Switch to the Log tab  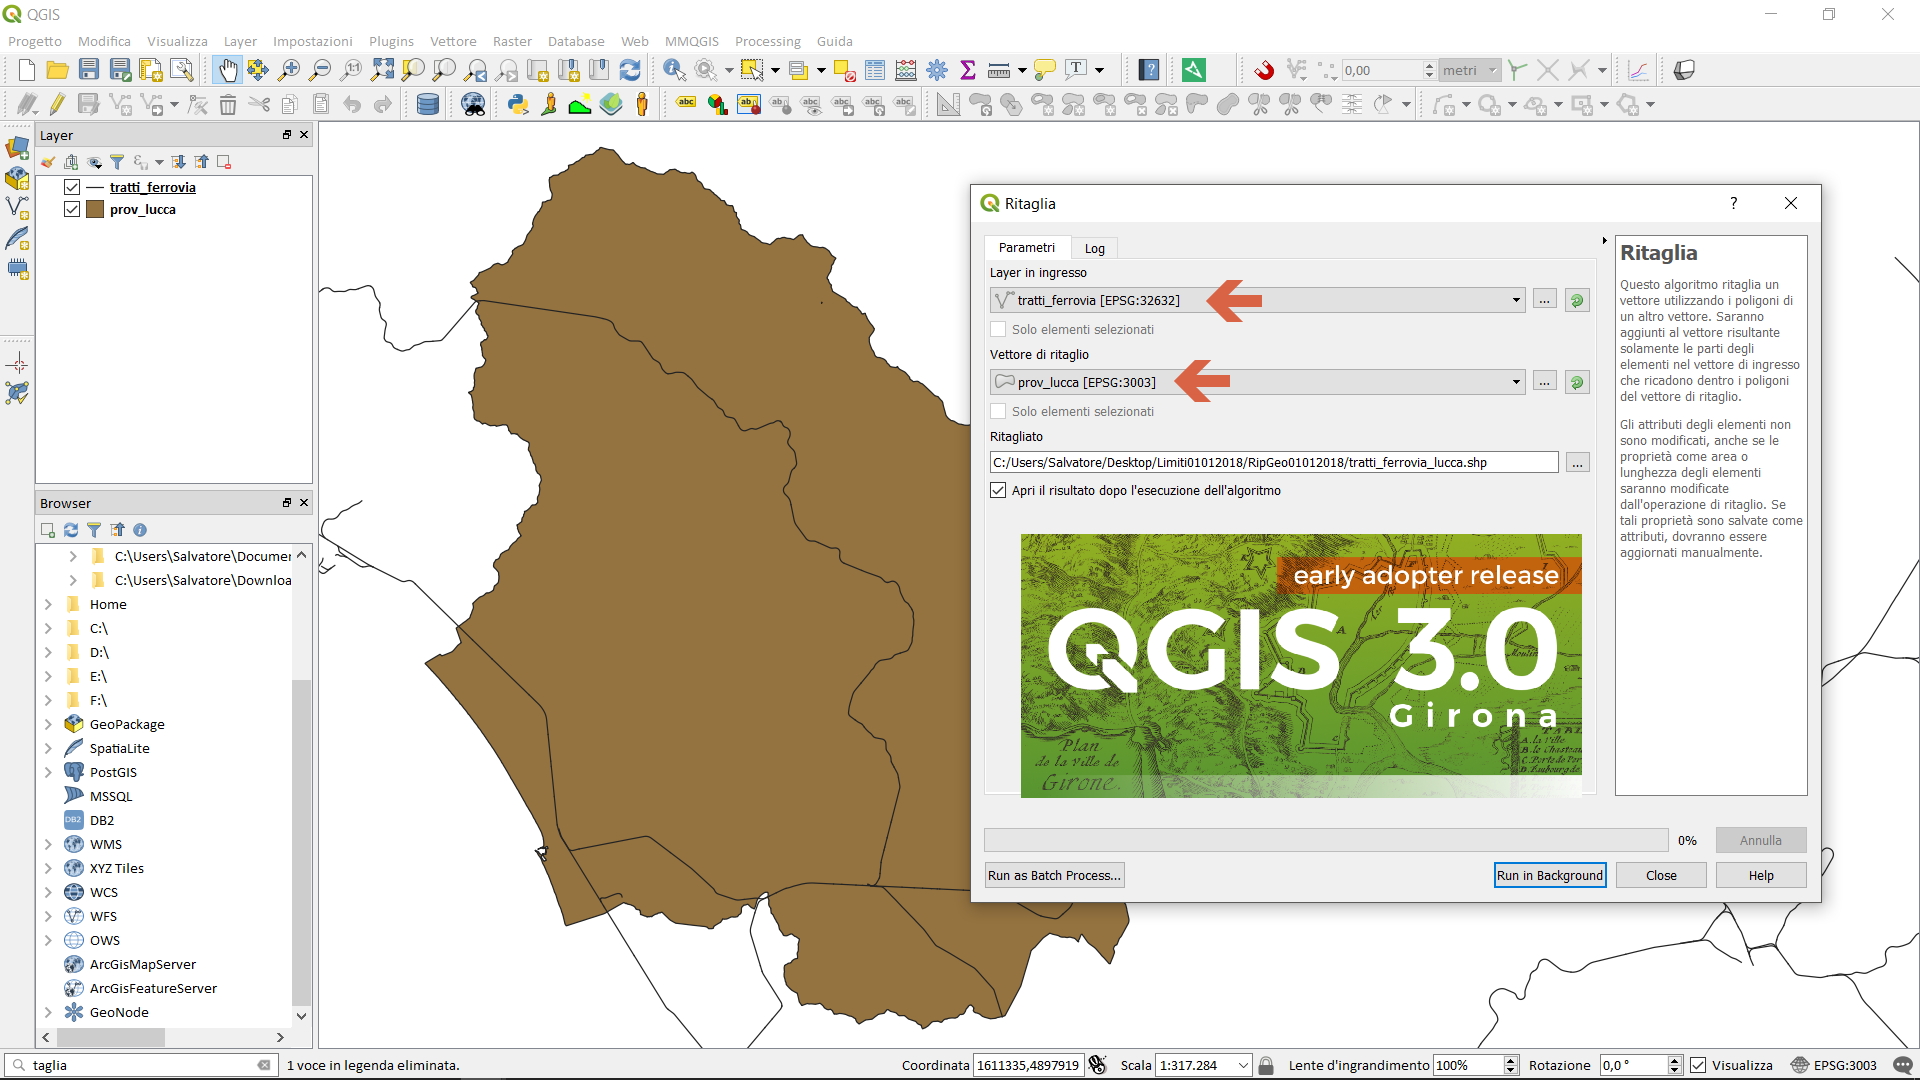point(1094,248)
